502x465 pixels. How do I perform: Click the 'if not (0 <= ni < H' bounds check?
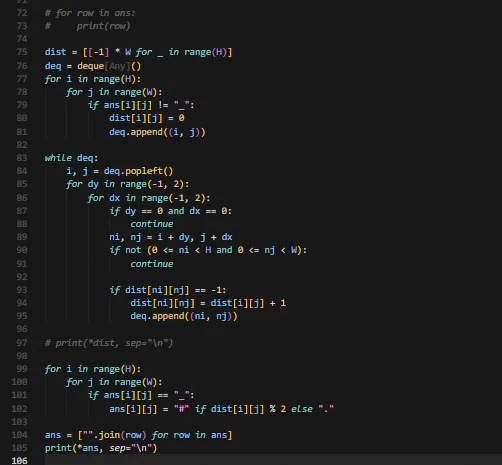[x=208, y=250]
